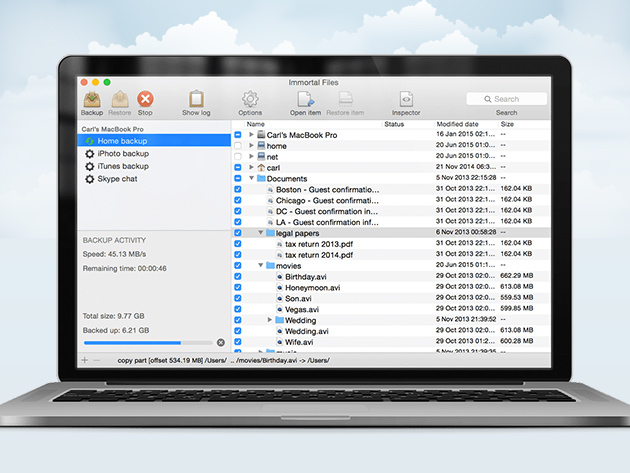Collapse the Documents folder

252,178
